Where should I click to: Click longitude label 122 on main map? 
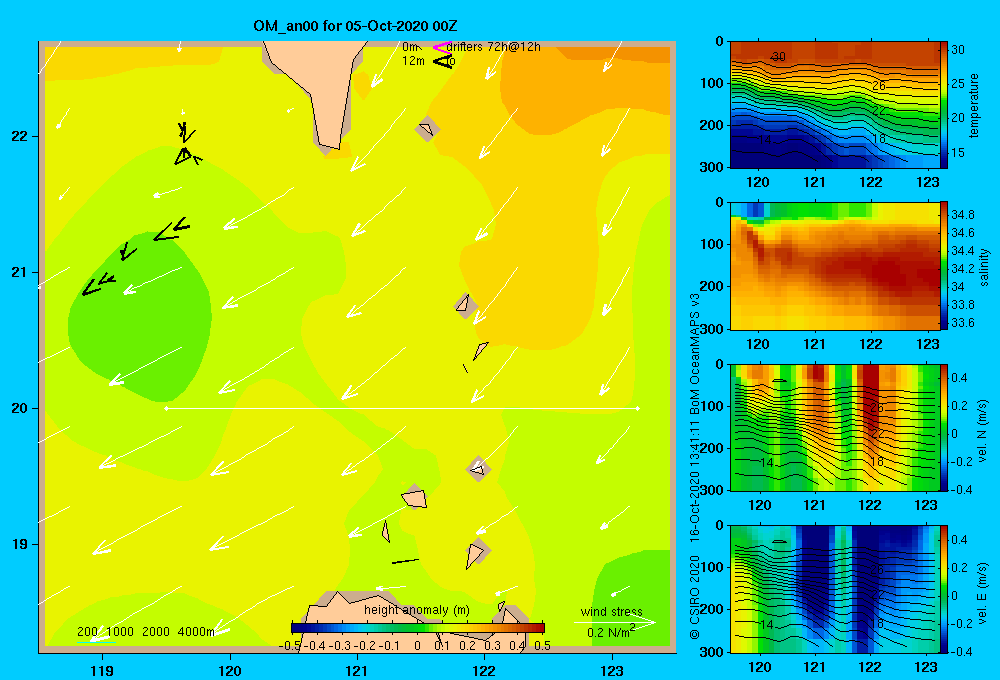coord(485,670)
